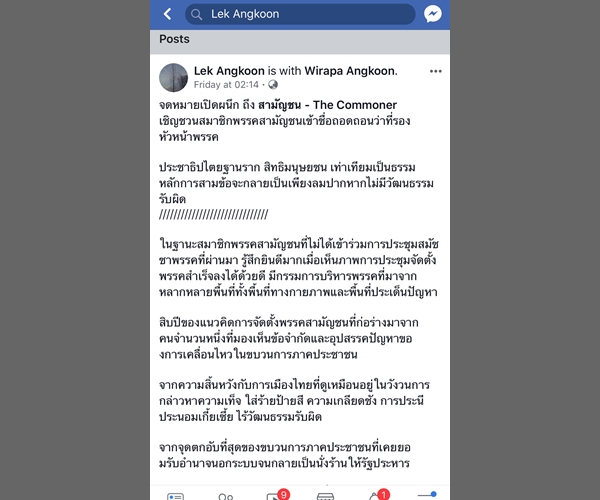Open the Wirapa Angkoon tagged profile link
600x500 pixels.
pyautogui.click(x=351, y=71)
